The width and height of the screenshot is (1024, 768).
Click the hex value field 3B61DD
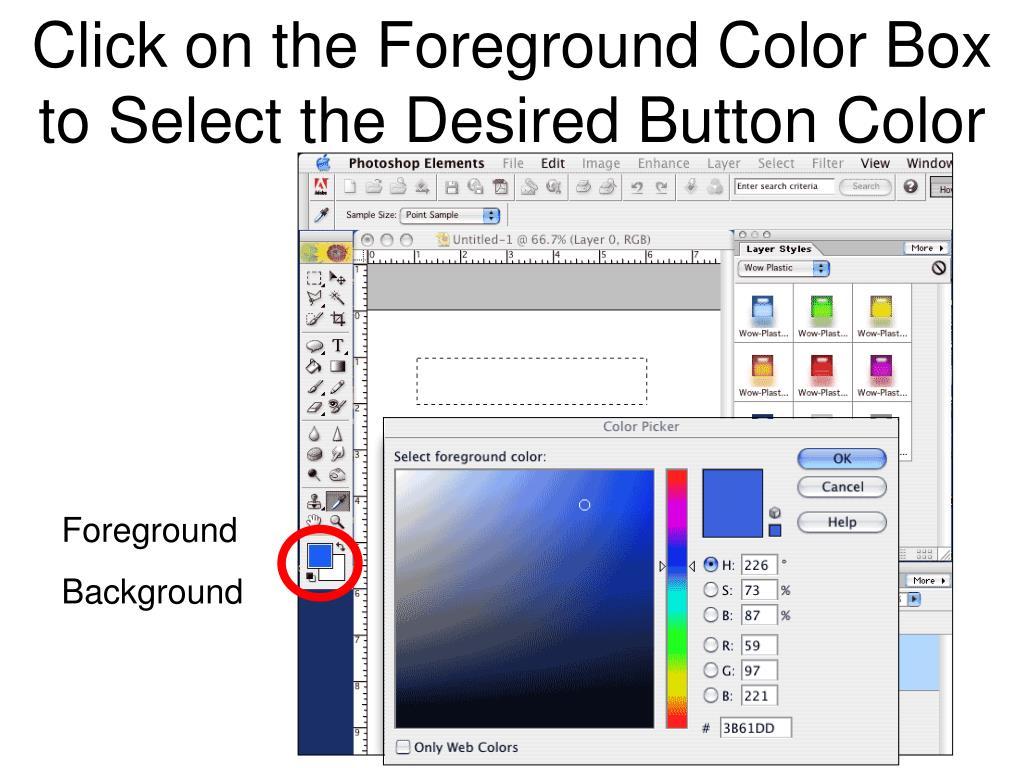[756, 728]
